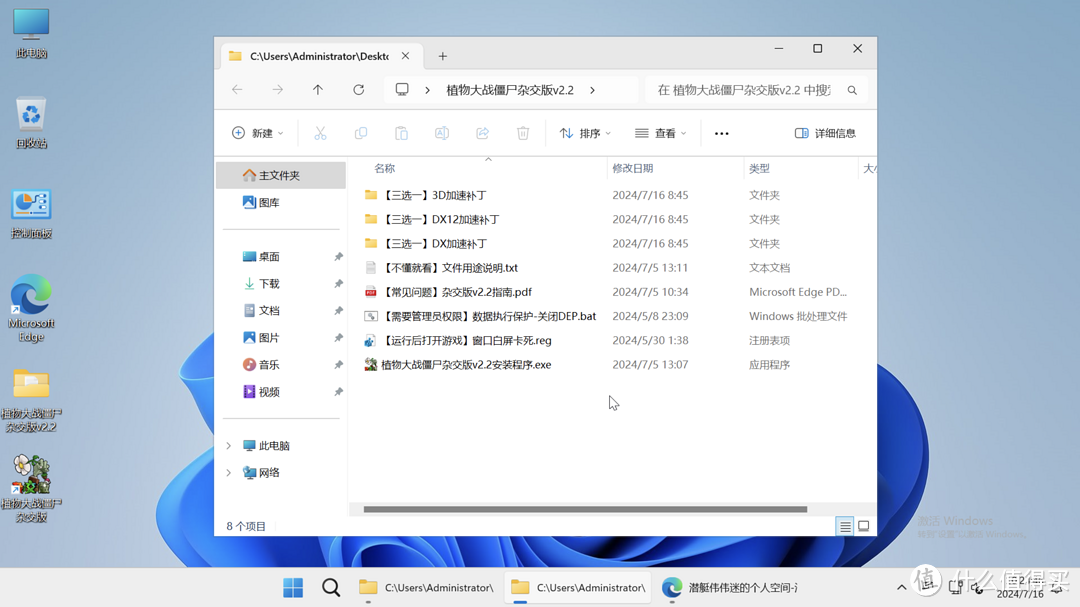Open the 排序 sort options dropdown

pyautogui.click(x=584, y=132)
